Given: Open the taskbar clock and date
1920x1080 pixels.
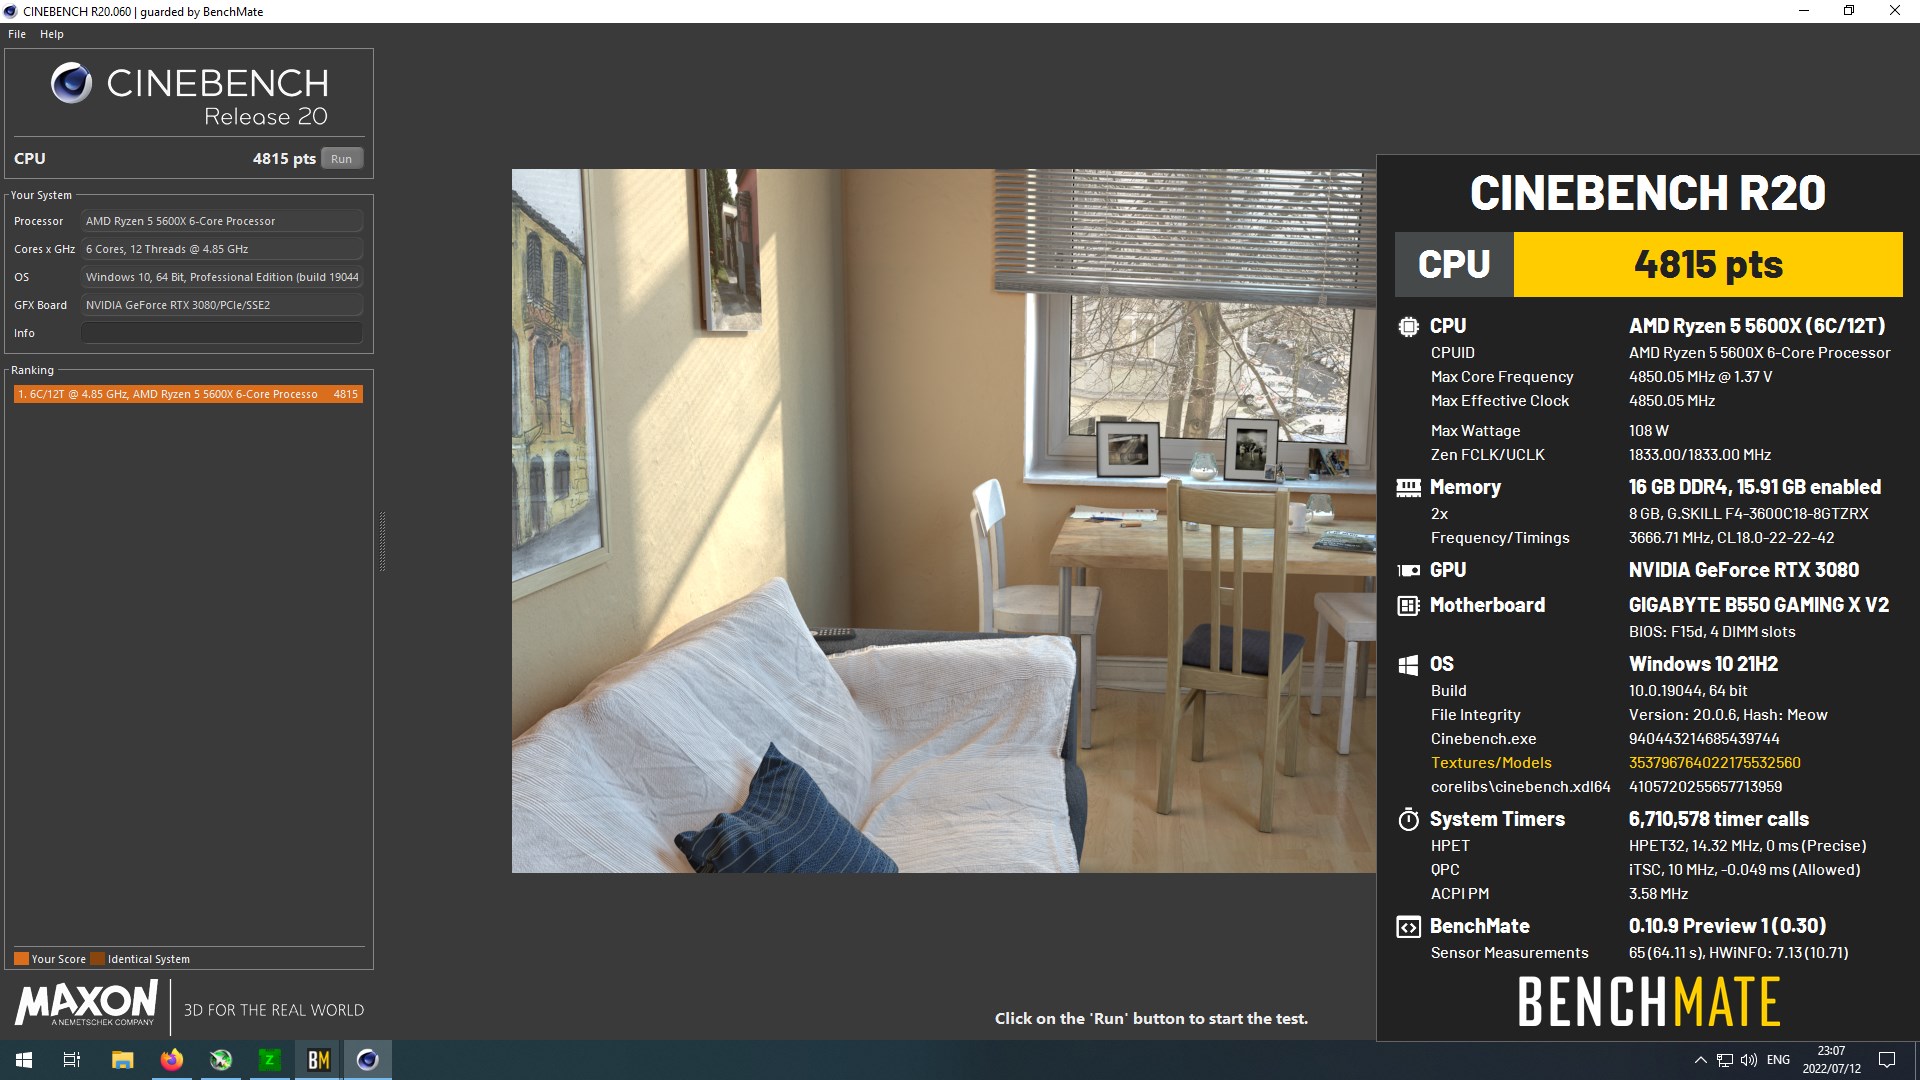Looking at the screenshot, I should 1831,1060.
